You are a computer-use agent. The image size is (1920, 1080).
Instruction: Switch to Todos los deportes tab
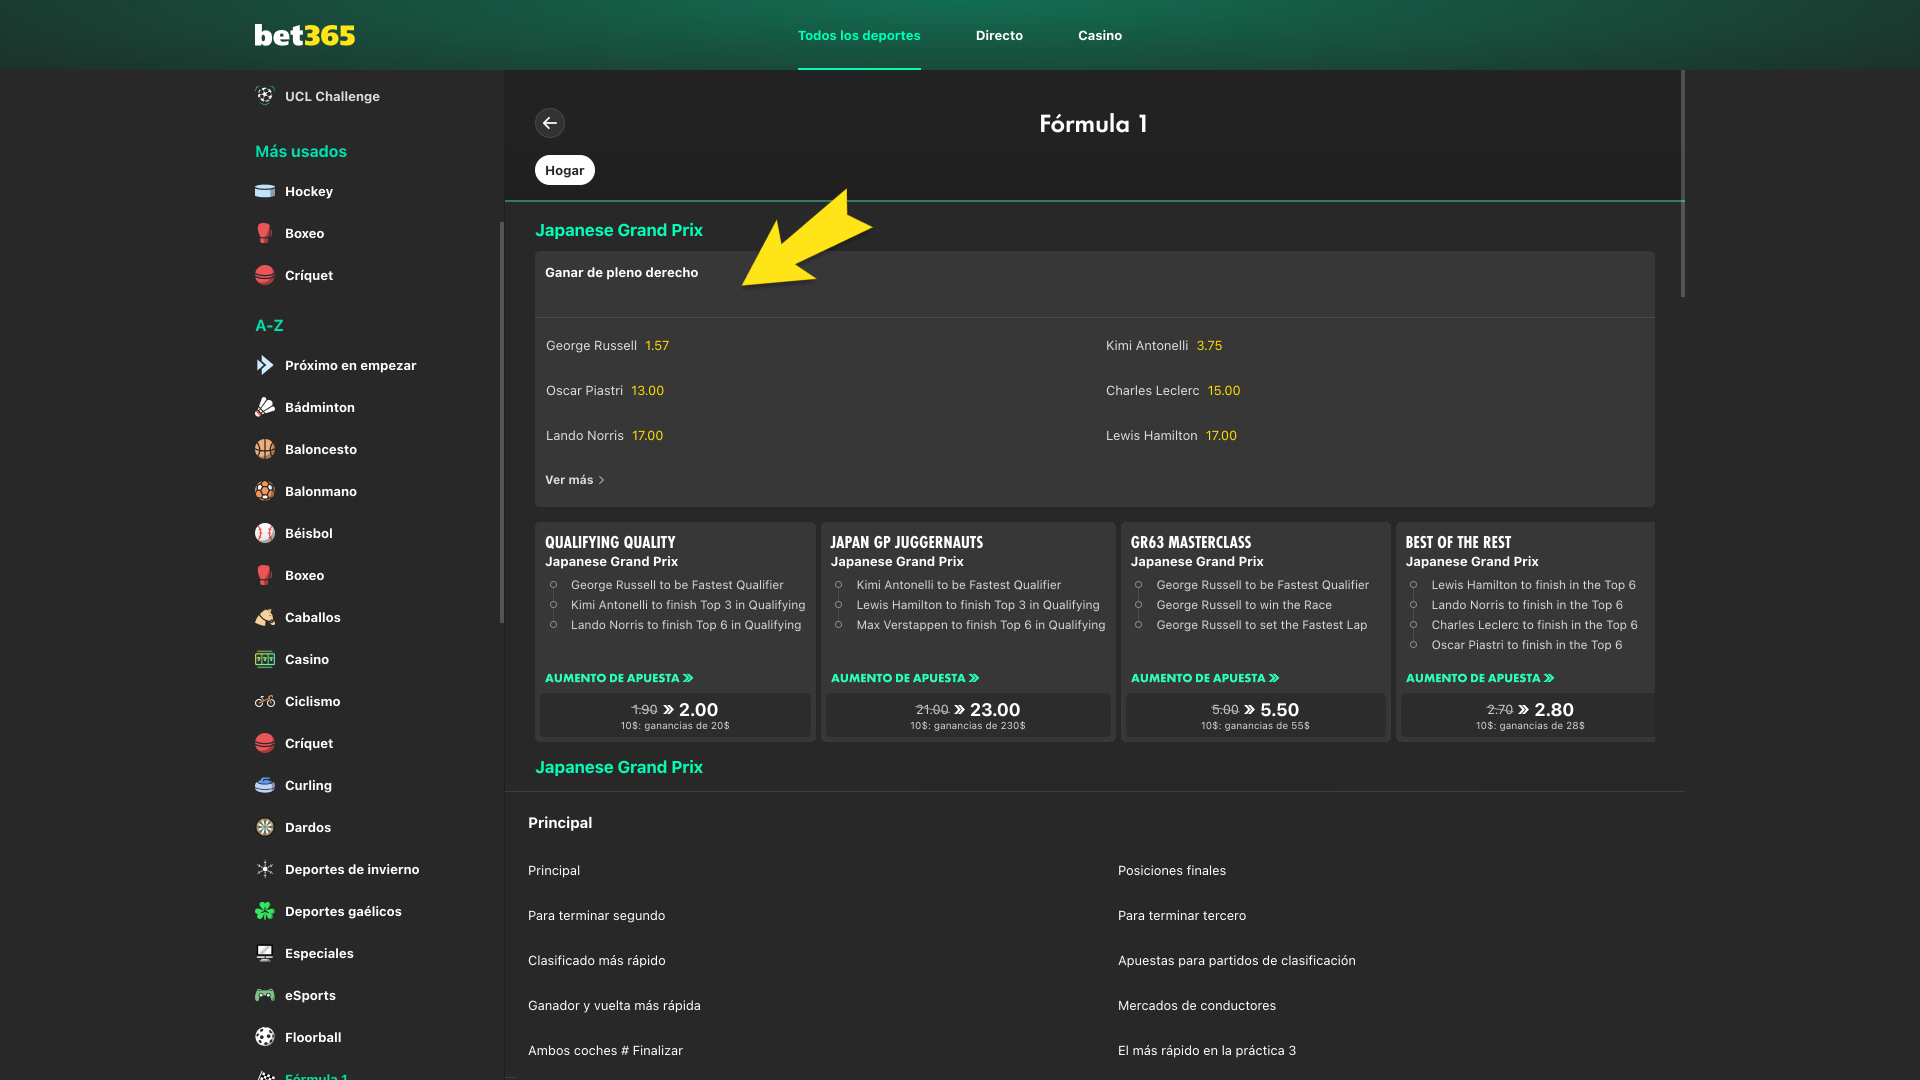click(x=859, y=35)
